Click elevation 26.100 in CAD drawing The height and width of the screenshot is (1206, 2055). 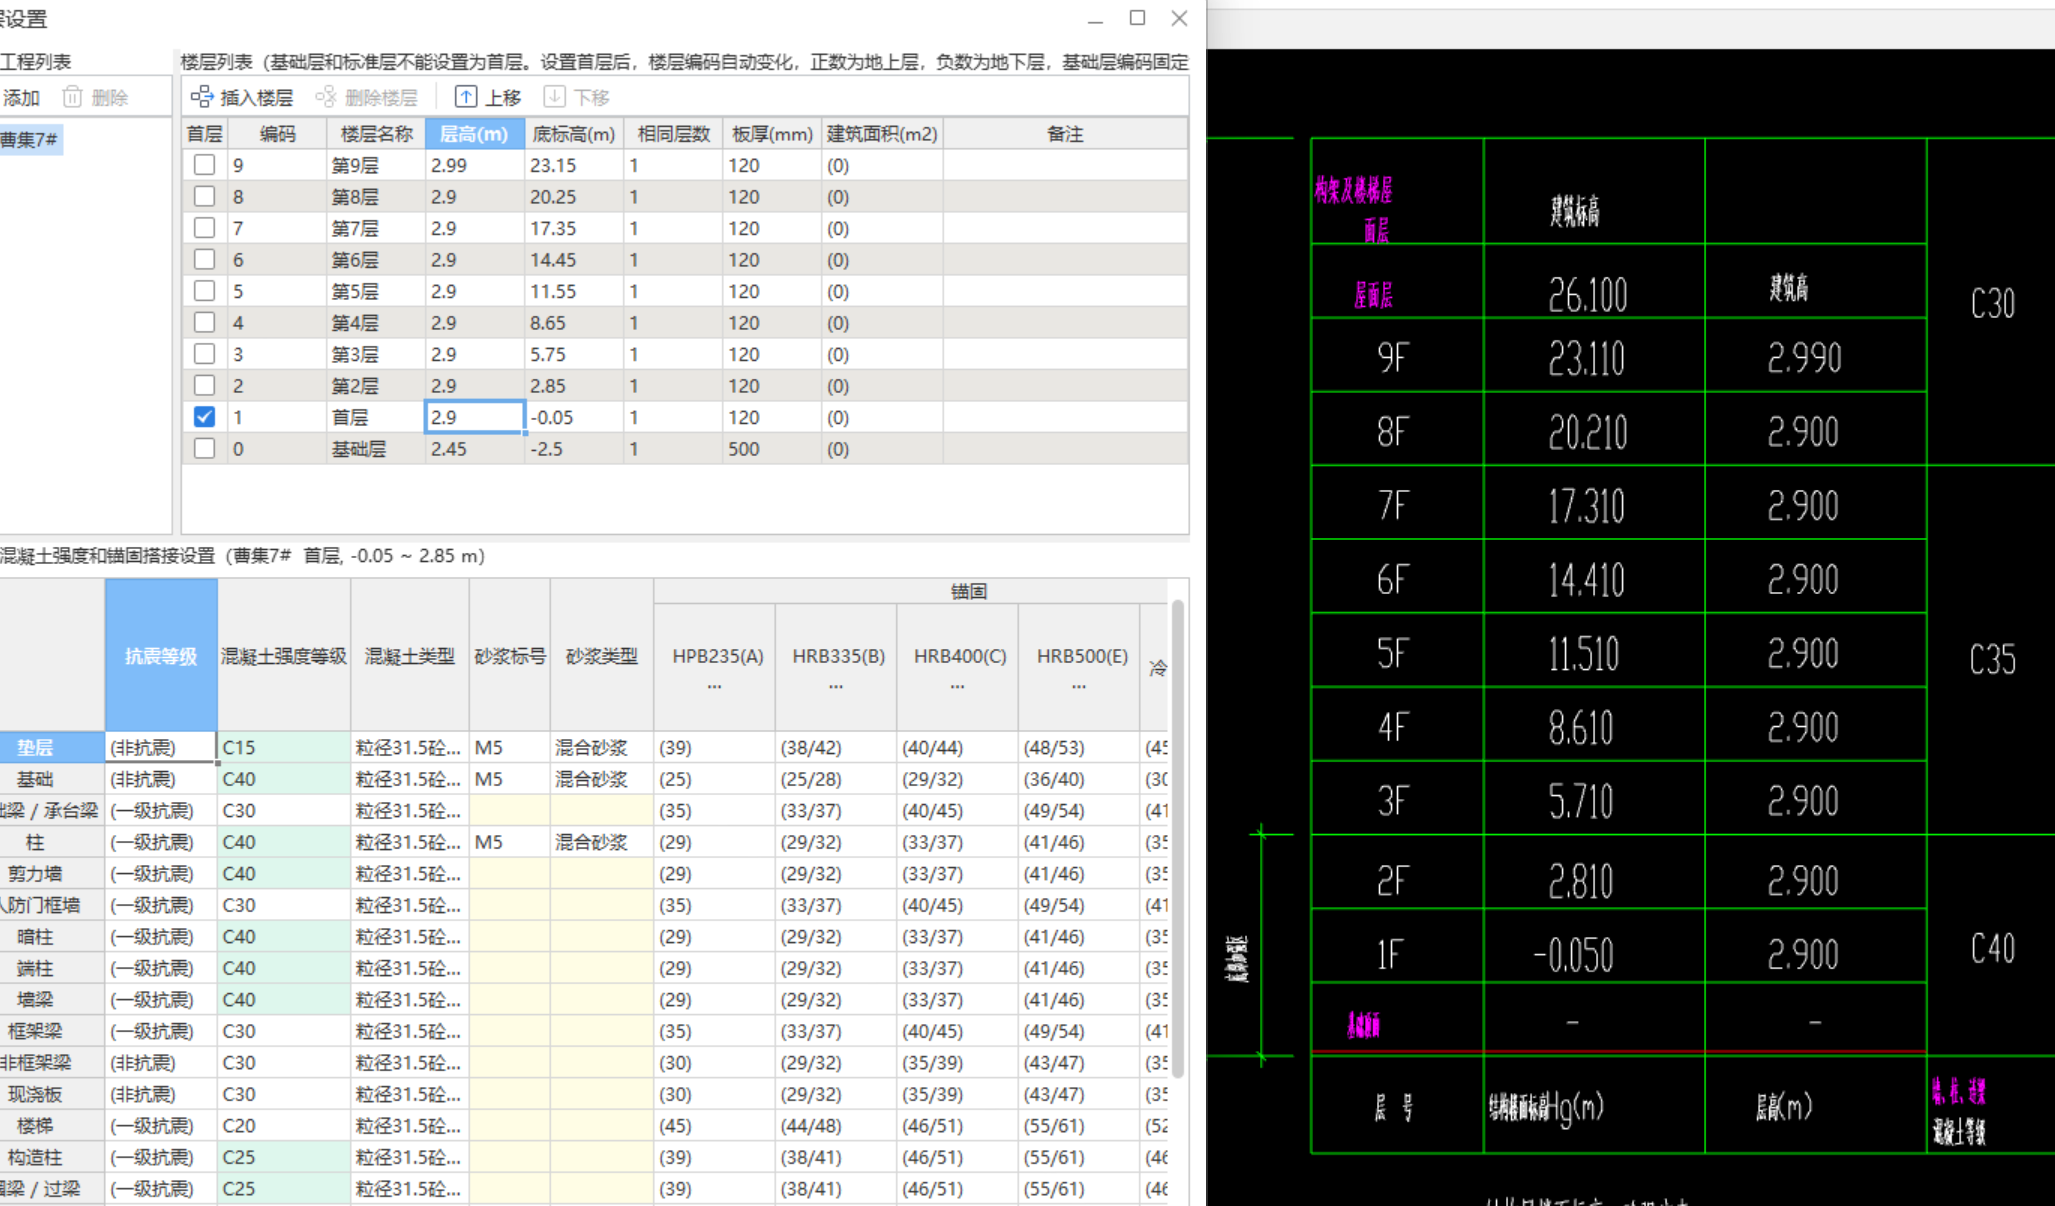1588,294
